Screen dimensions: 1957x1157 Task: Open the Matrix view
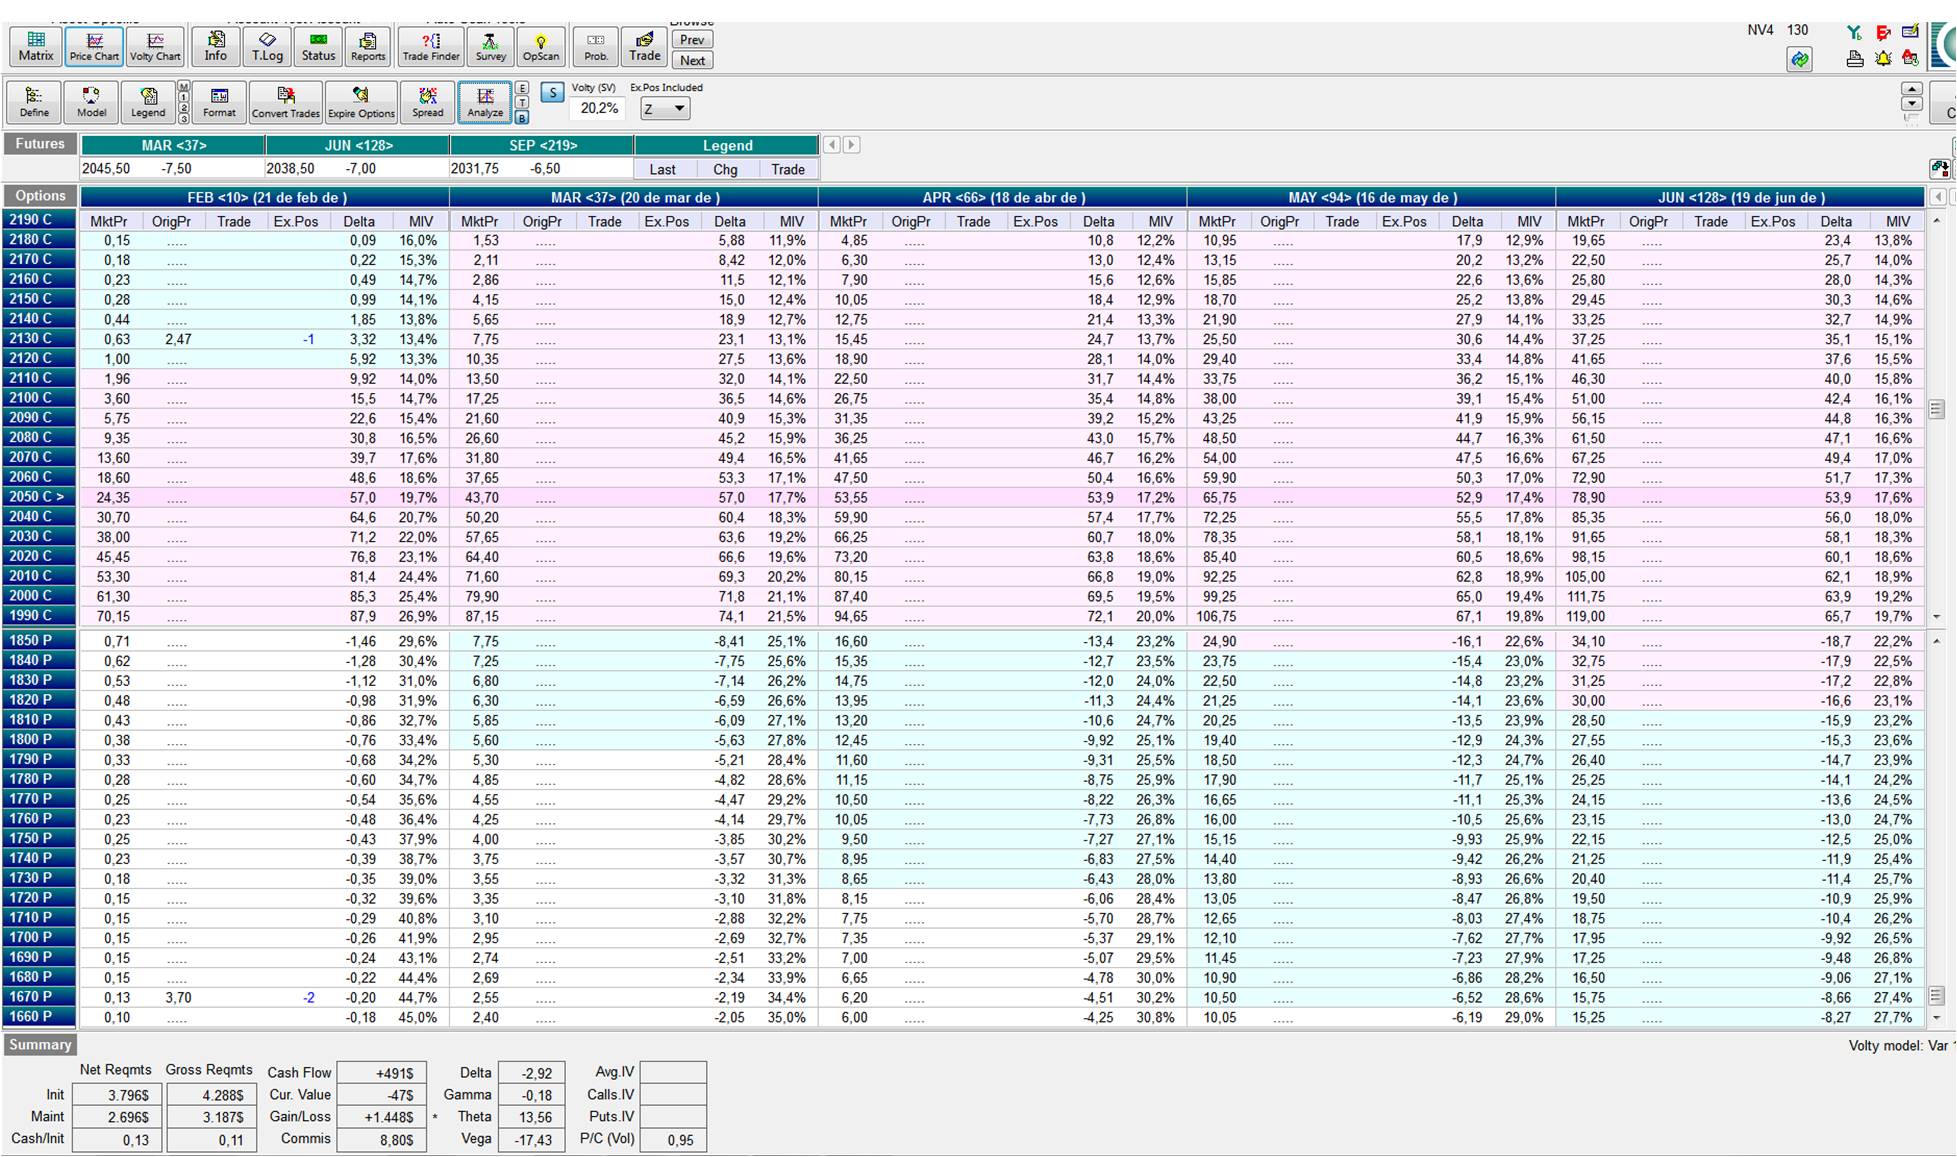pyautogui.click(x=35, y=46)
